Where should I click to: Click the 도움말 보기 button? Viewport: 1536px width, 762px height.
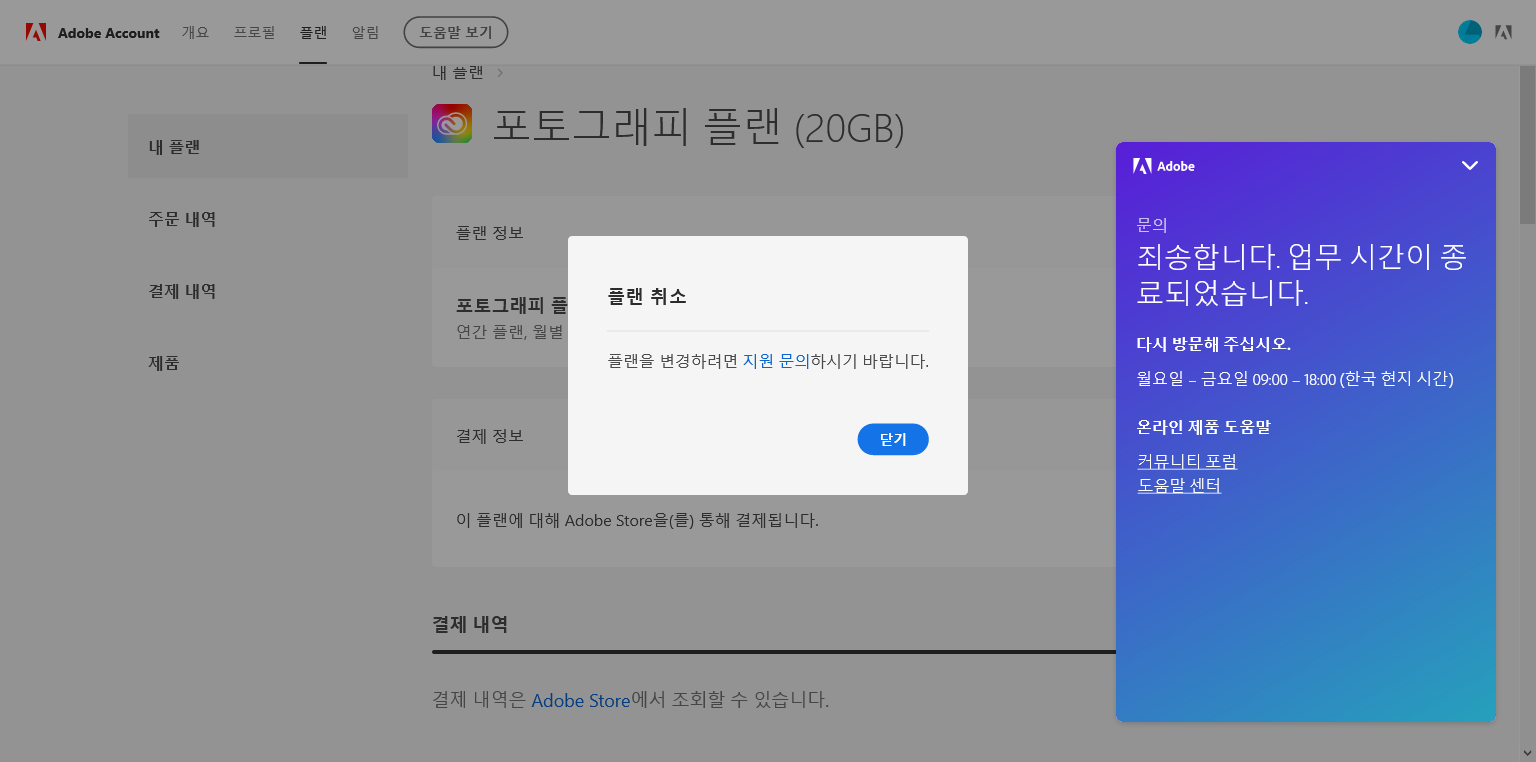tap(456, 32)
